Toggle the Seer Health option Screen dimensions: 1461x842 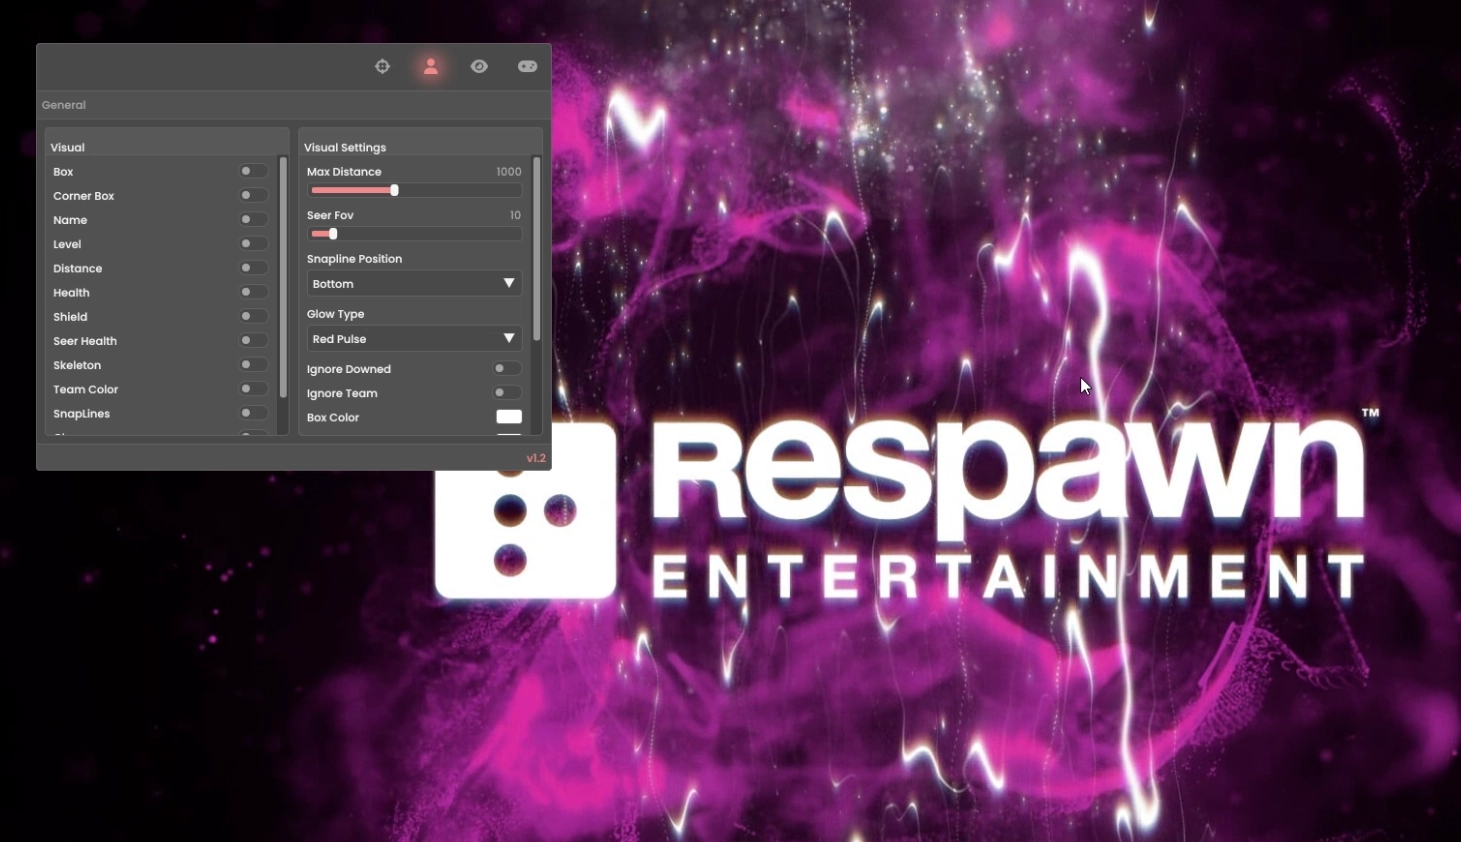click(252, 341)
